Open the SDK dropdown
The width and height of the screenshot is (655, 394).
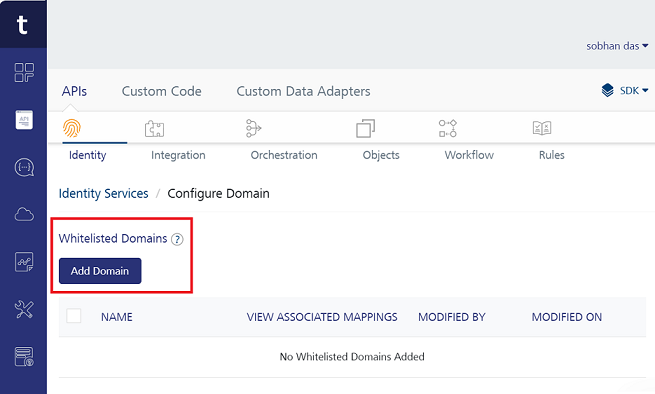[633, 91]
